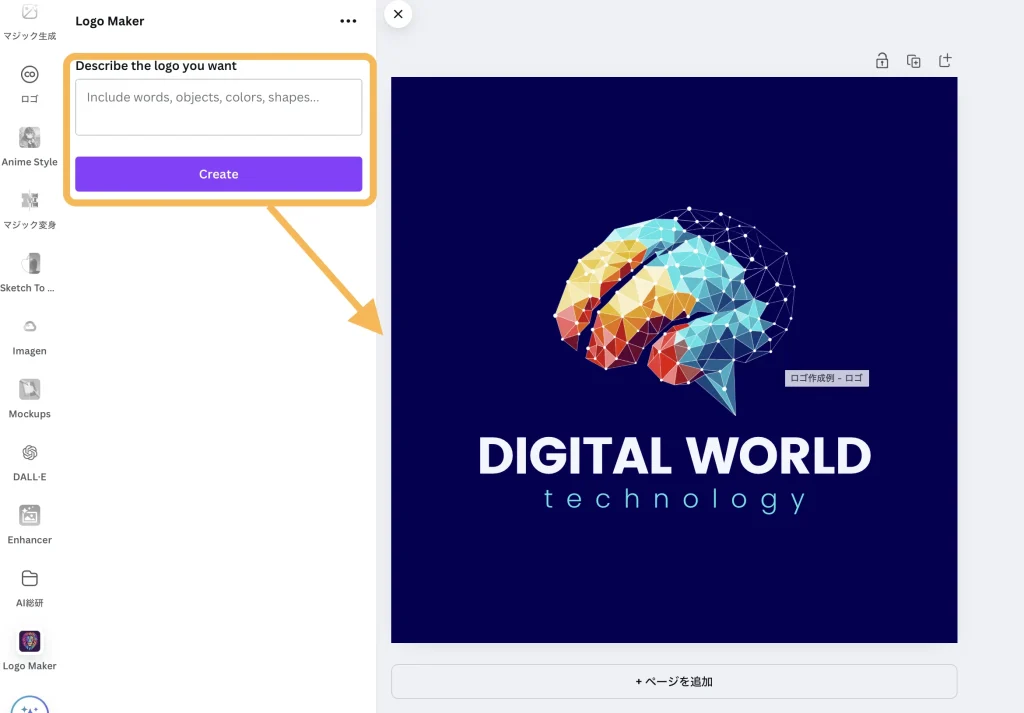Close the Logo Maker panel

[398, 14]
